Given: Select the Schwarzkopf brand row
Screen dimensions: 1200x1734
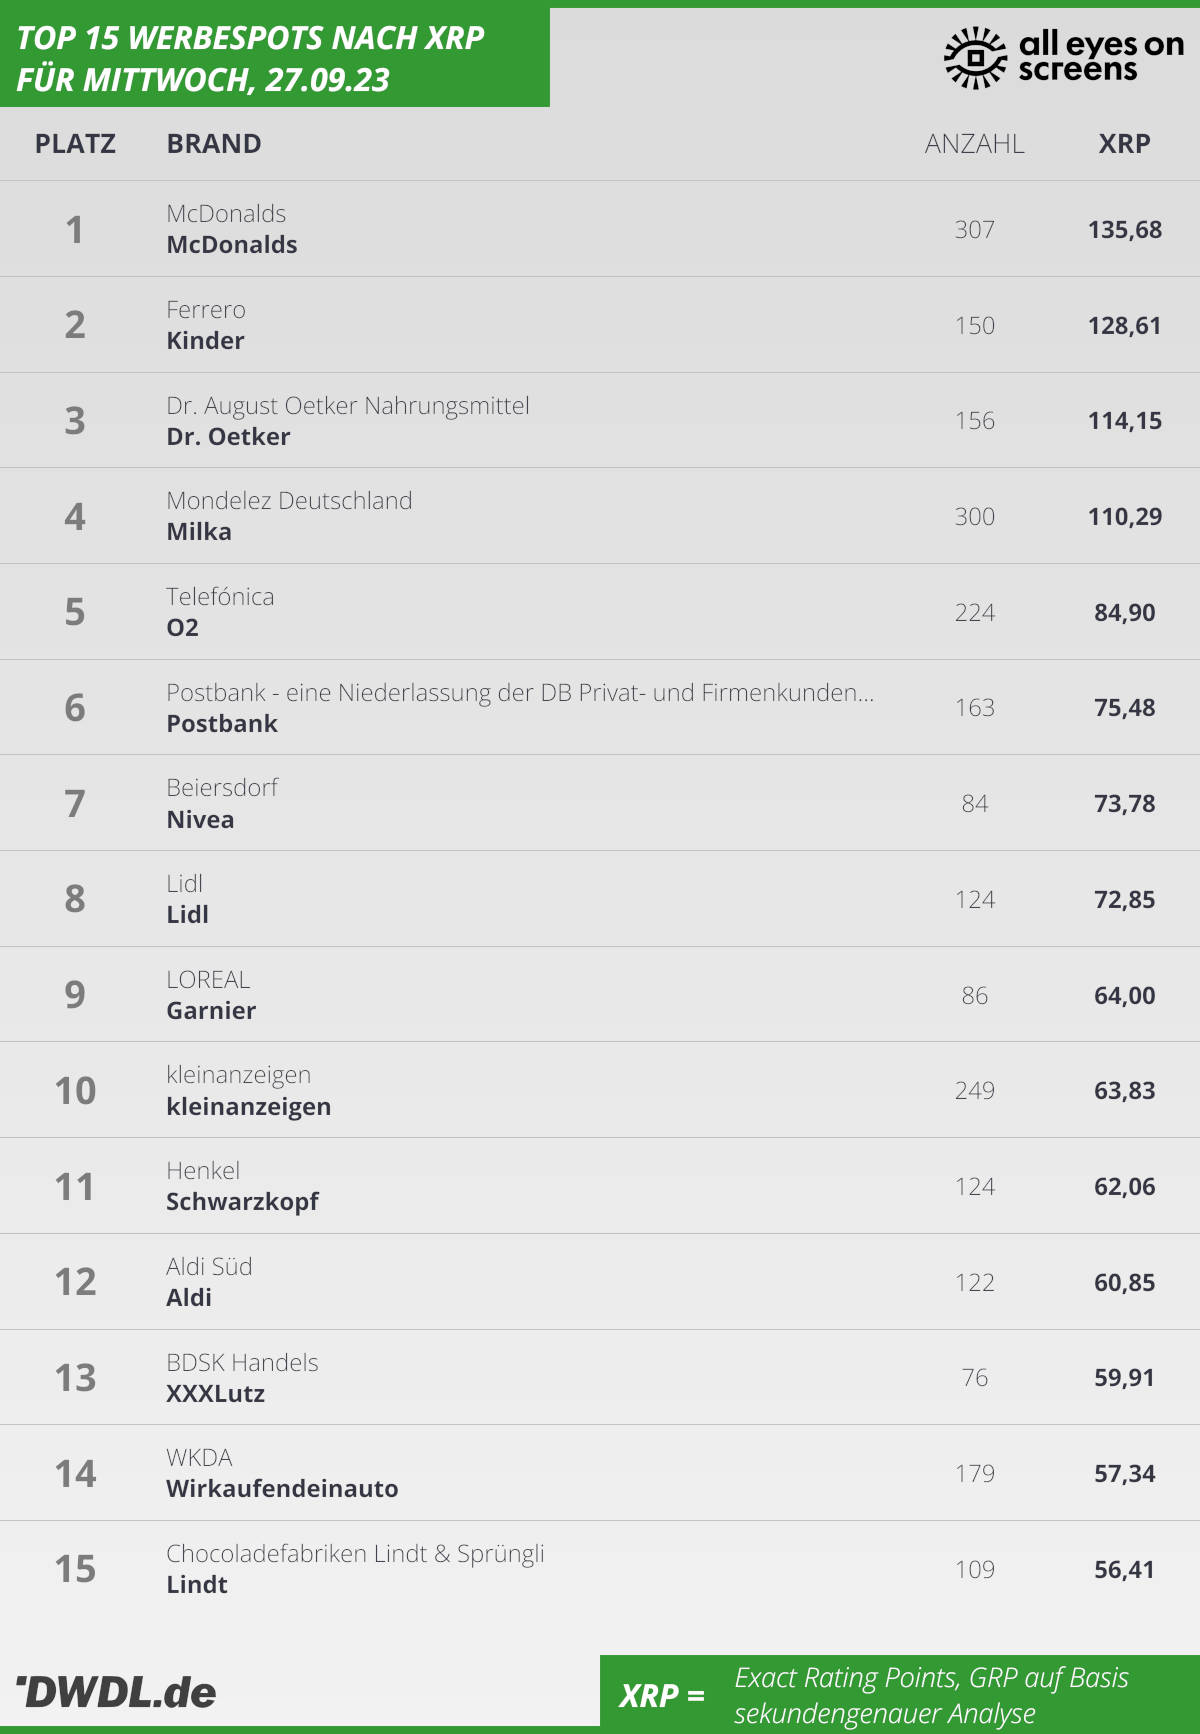Looking at the screenshot, I should click(x=600, y=1186).
